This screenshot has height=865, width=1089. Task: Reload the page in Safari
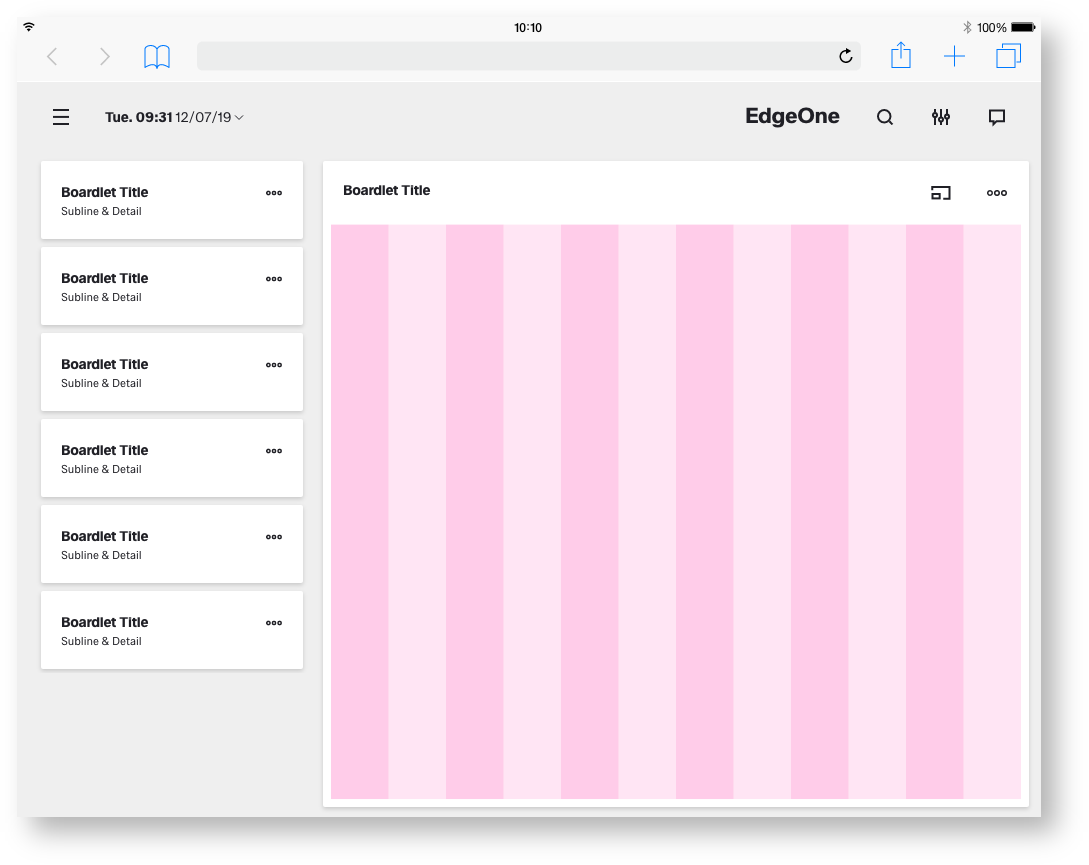(x=846, y=57)
